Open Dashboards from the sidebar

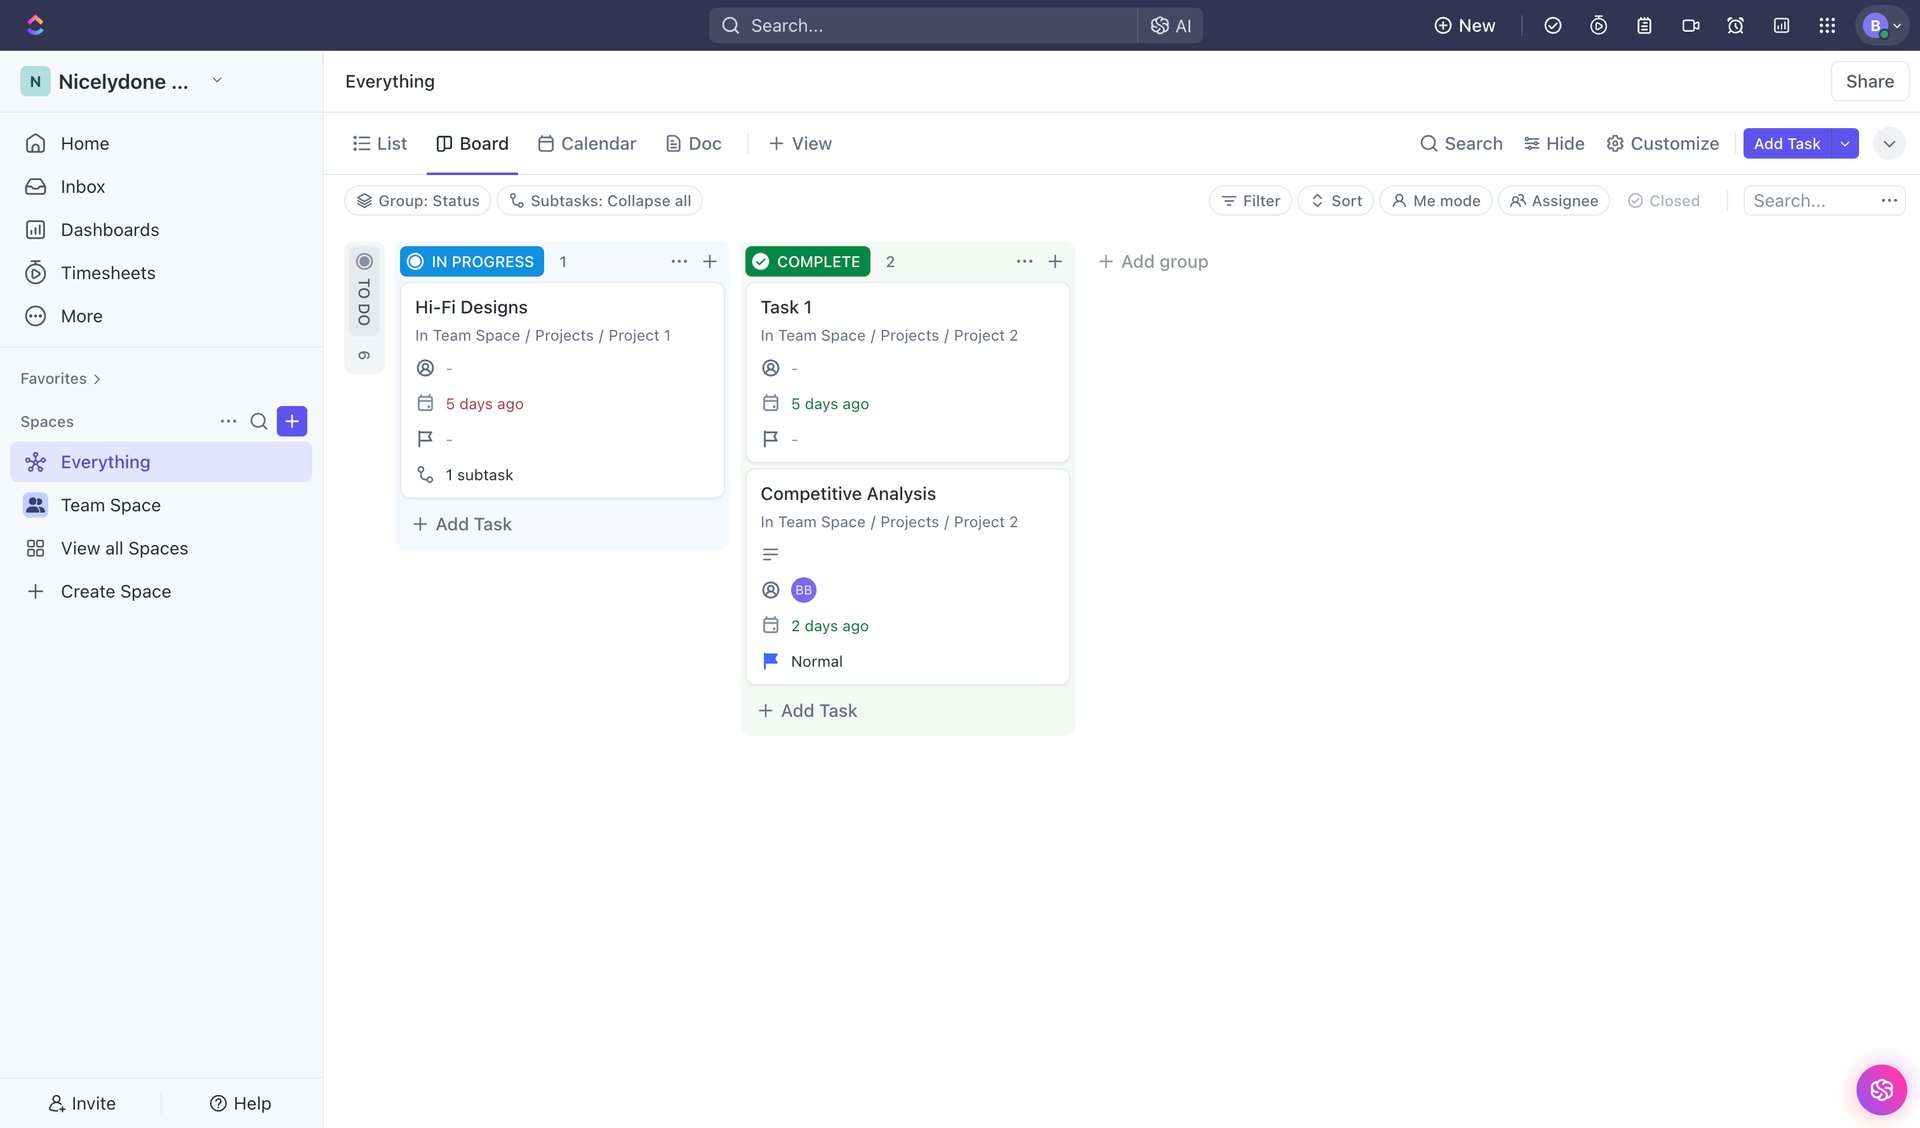[110, 229]
